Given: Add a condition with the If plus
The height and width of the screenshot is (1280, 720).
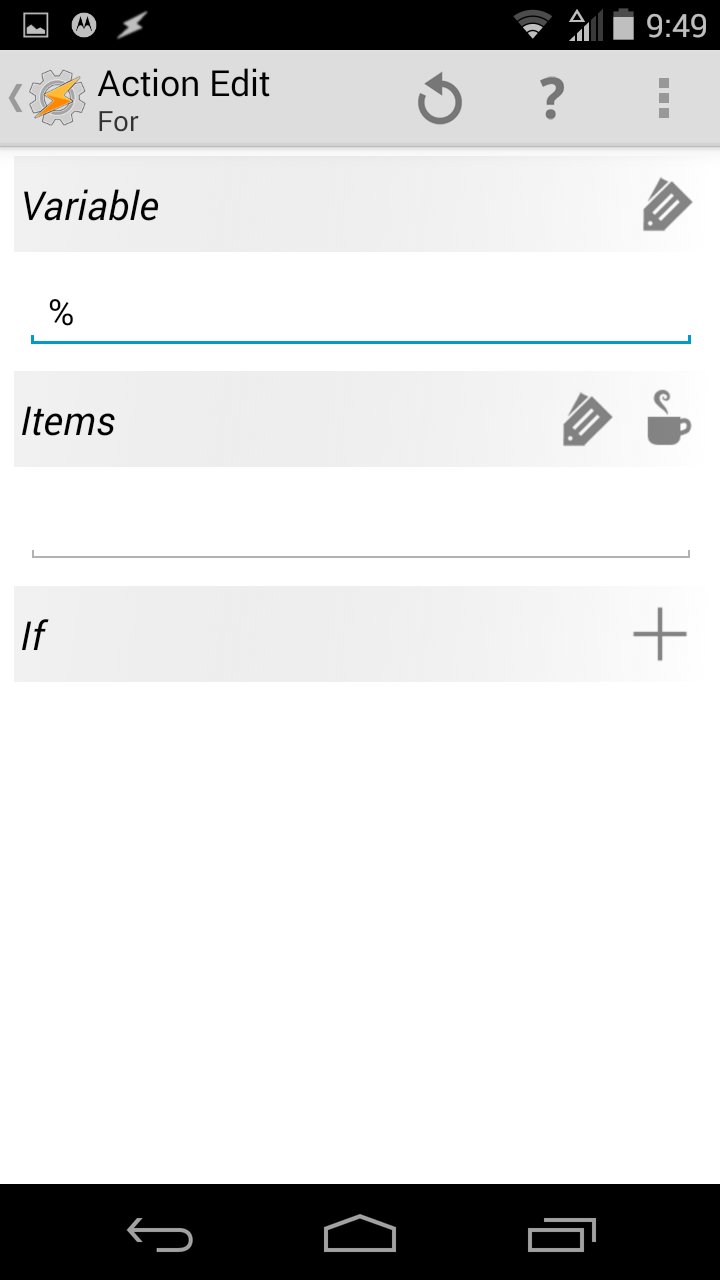Looking at the screenshot, I should [660, 634].
